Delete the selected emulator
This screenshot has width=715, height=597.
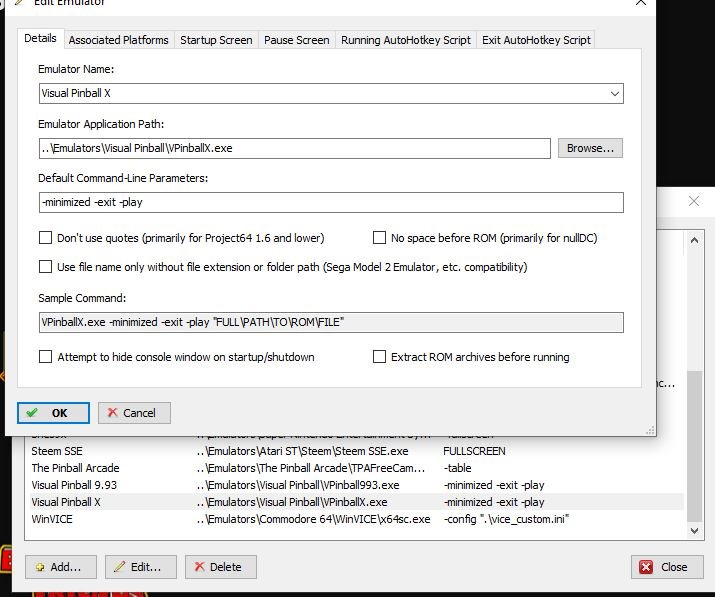[x=221, y=567]
